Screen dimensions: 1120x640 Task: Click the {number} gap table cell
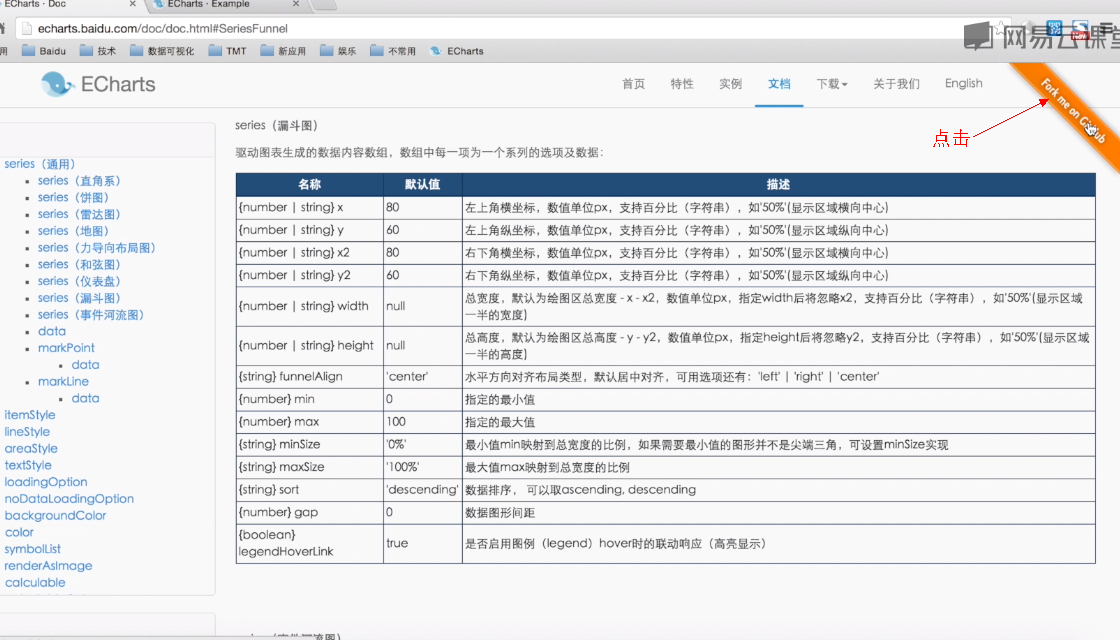[309, 512]
